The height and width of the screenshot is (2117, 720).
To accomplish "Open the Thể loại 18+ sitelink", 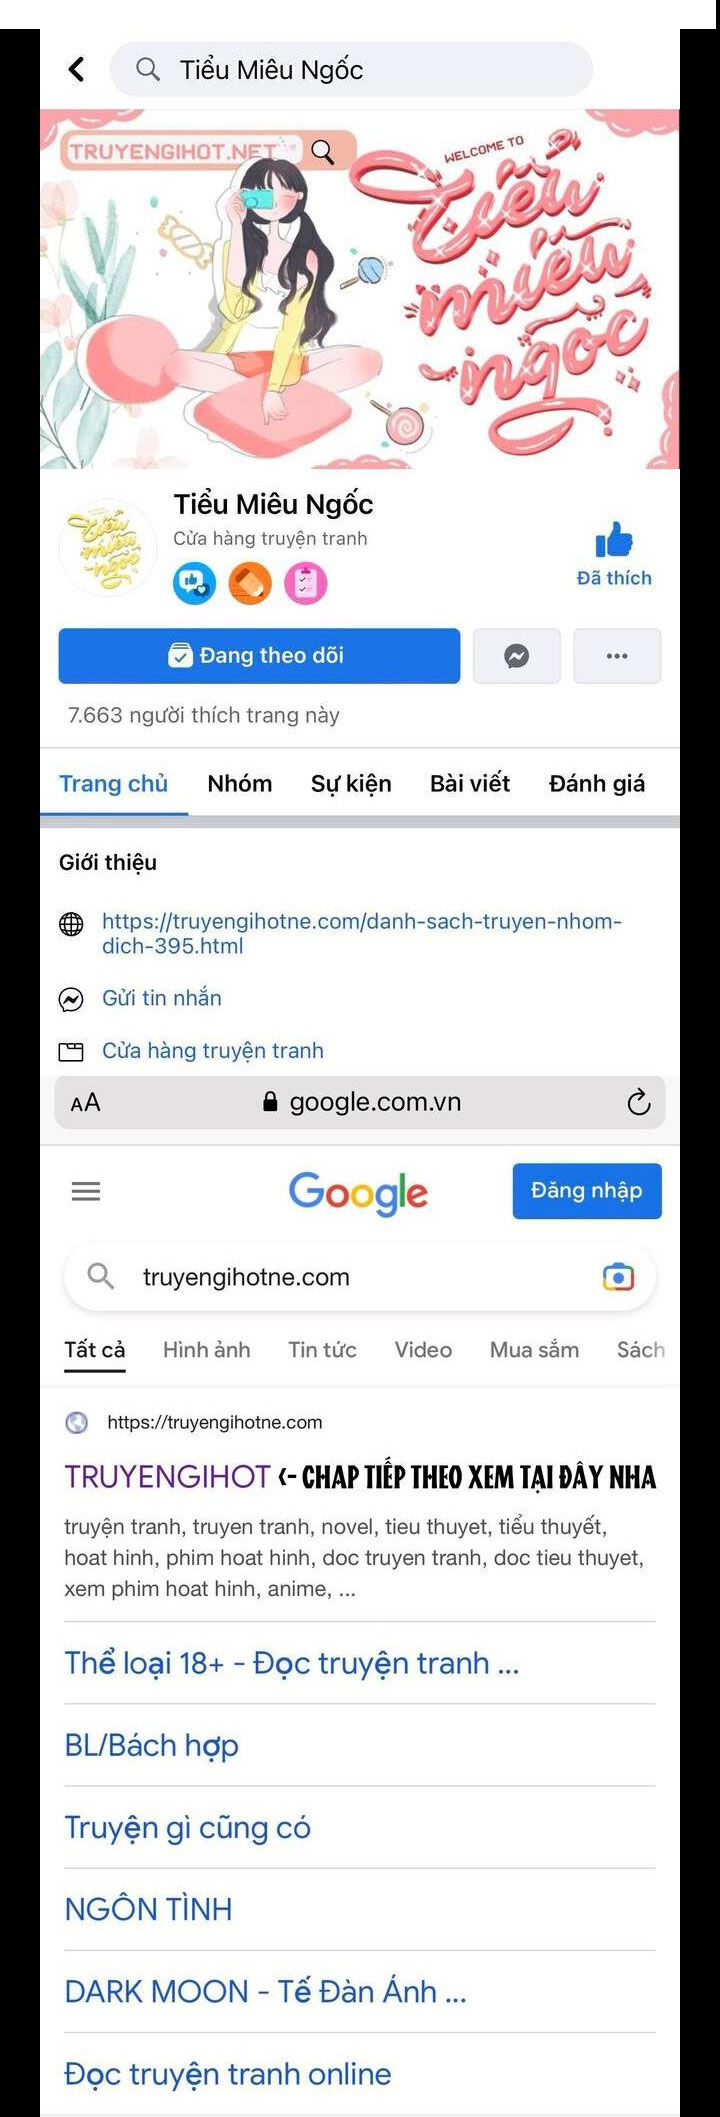I will click(292, 1663).
